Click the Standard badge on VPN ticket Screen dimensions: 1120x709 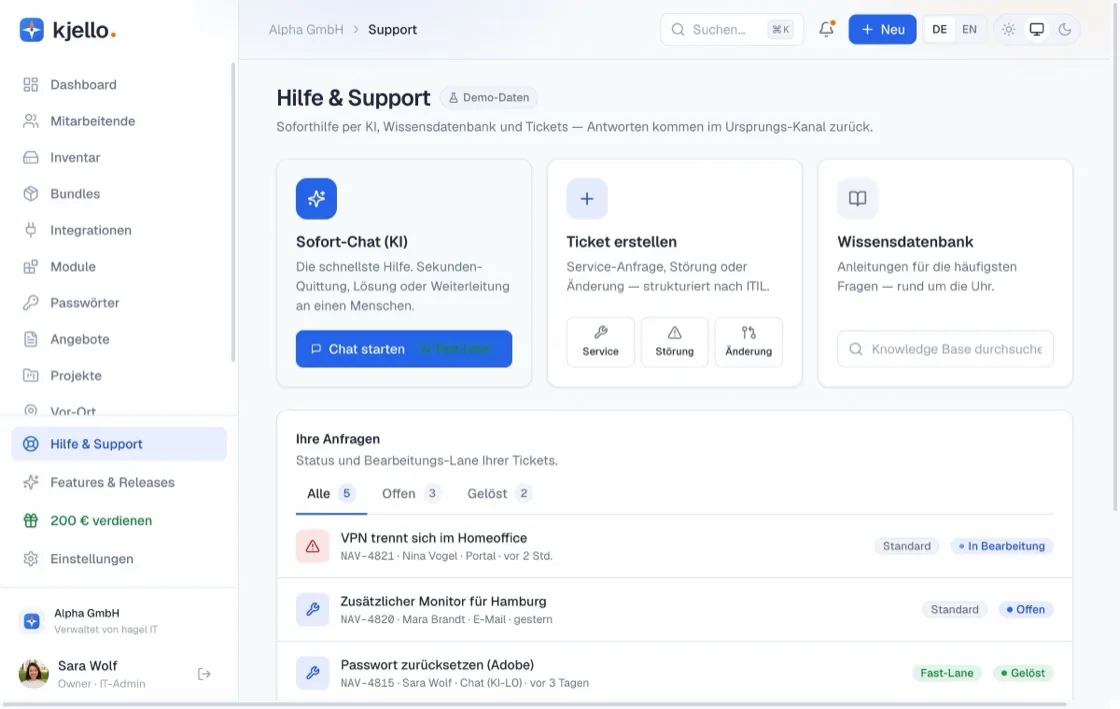click(x=906, y=546)
